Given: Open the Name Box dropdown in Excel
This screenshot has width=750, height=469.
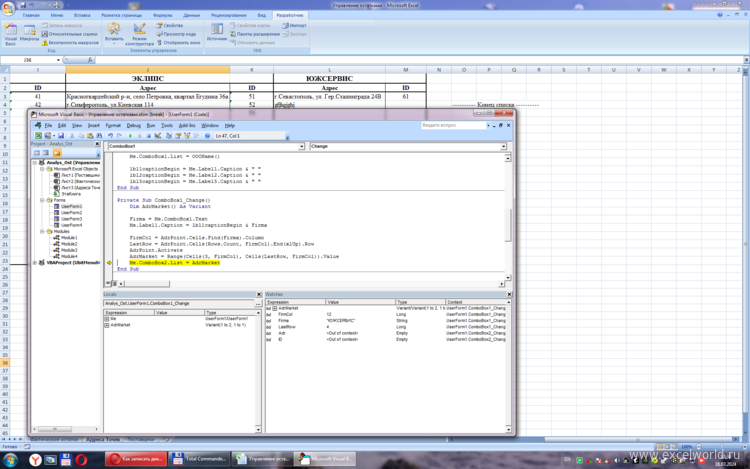Looking at the screenshot, I should point(58,60).
